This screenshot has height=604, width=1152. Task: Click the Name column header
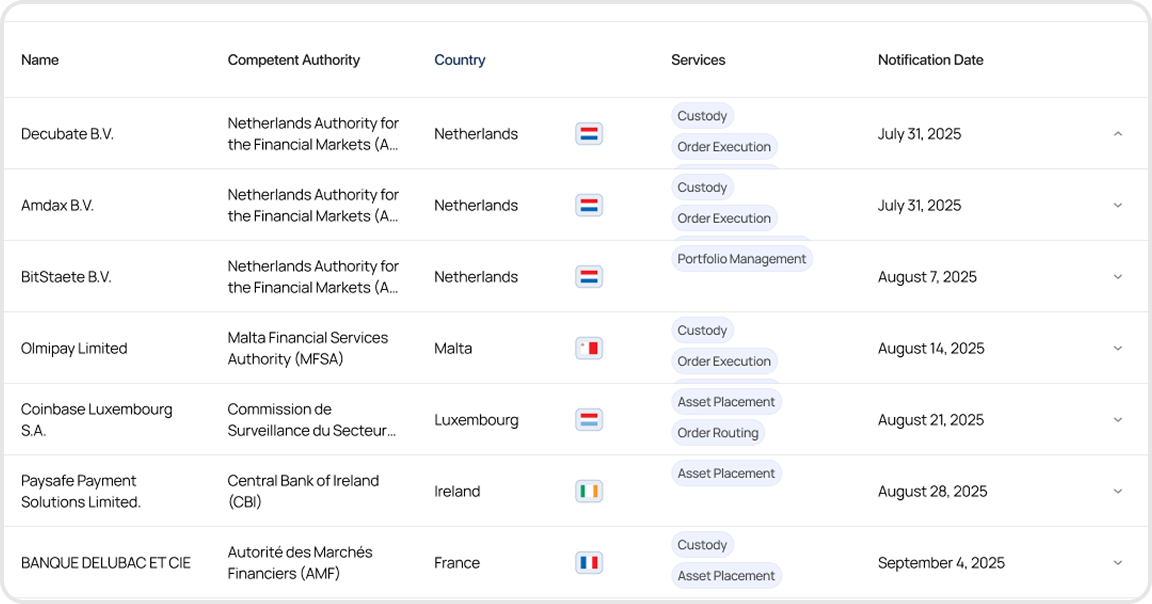click(x=40, y=60)
